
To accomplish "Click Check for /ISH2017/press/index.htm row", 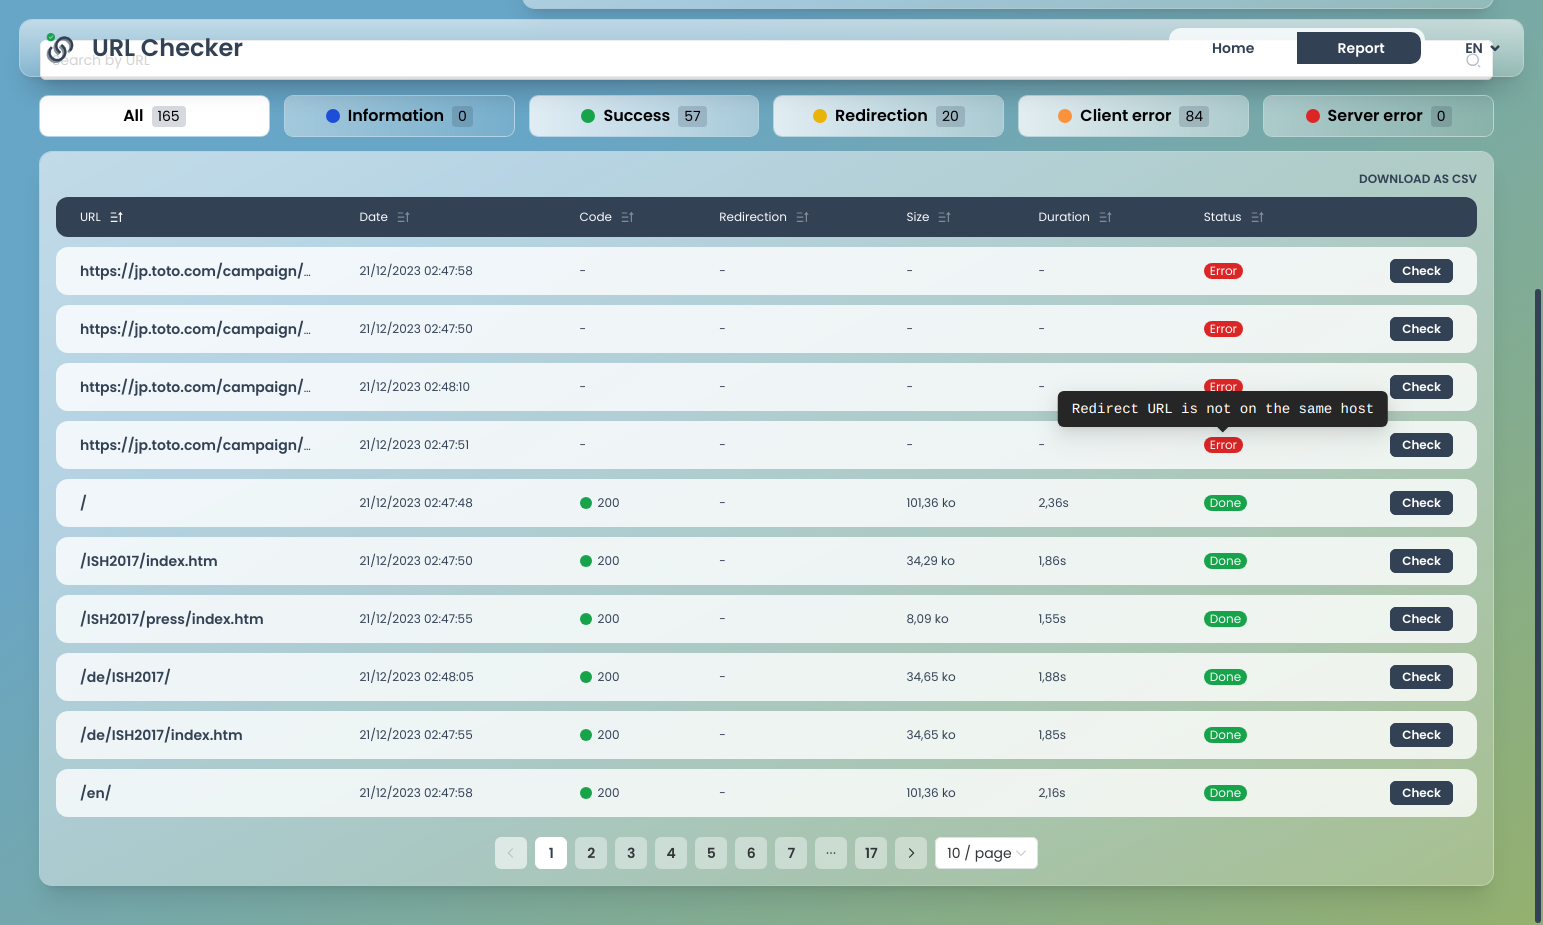I will 1421,619.
